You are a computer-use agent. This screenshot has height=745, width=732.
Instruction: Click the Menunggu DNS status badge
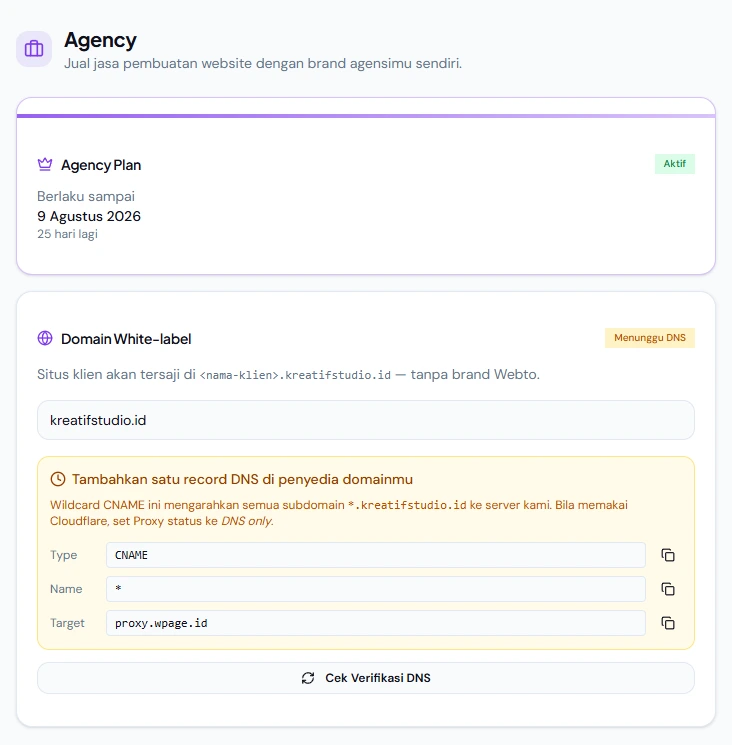click(x=650, y=338)
